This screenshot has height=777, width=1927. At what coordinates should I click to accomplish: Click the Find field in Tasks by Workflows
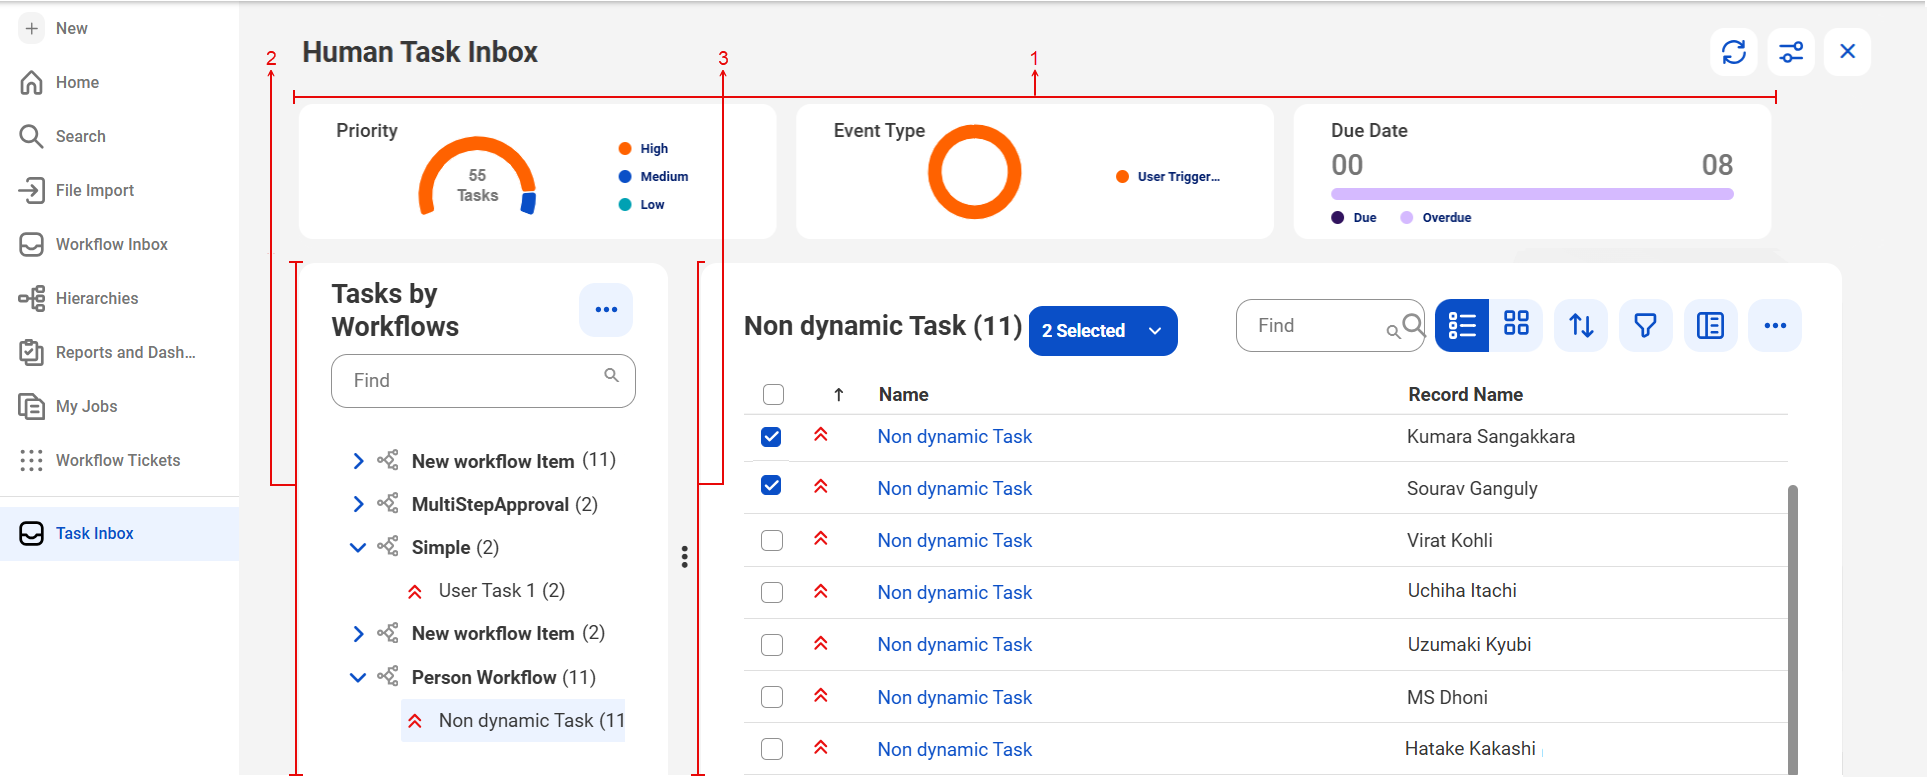coord(483,381)
